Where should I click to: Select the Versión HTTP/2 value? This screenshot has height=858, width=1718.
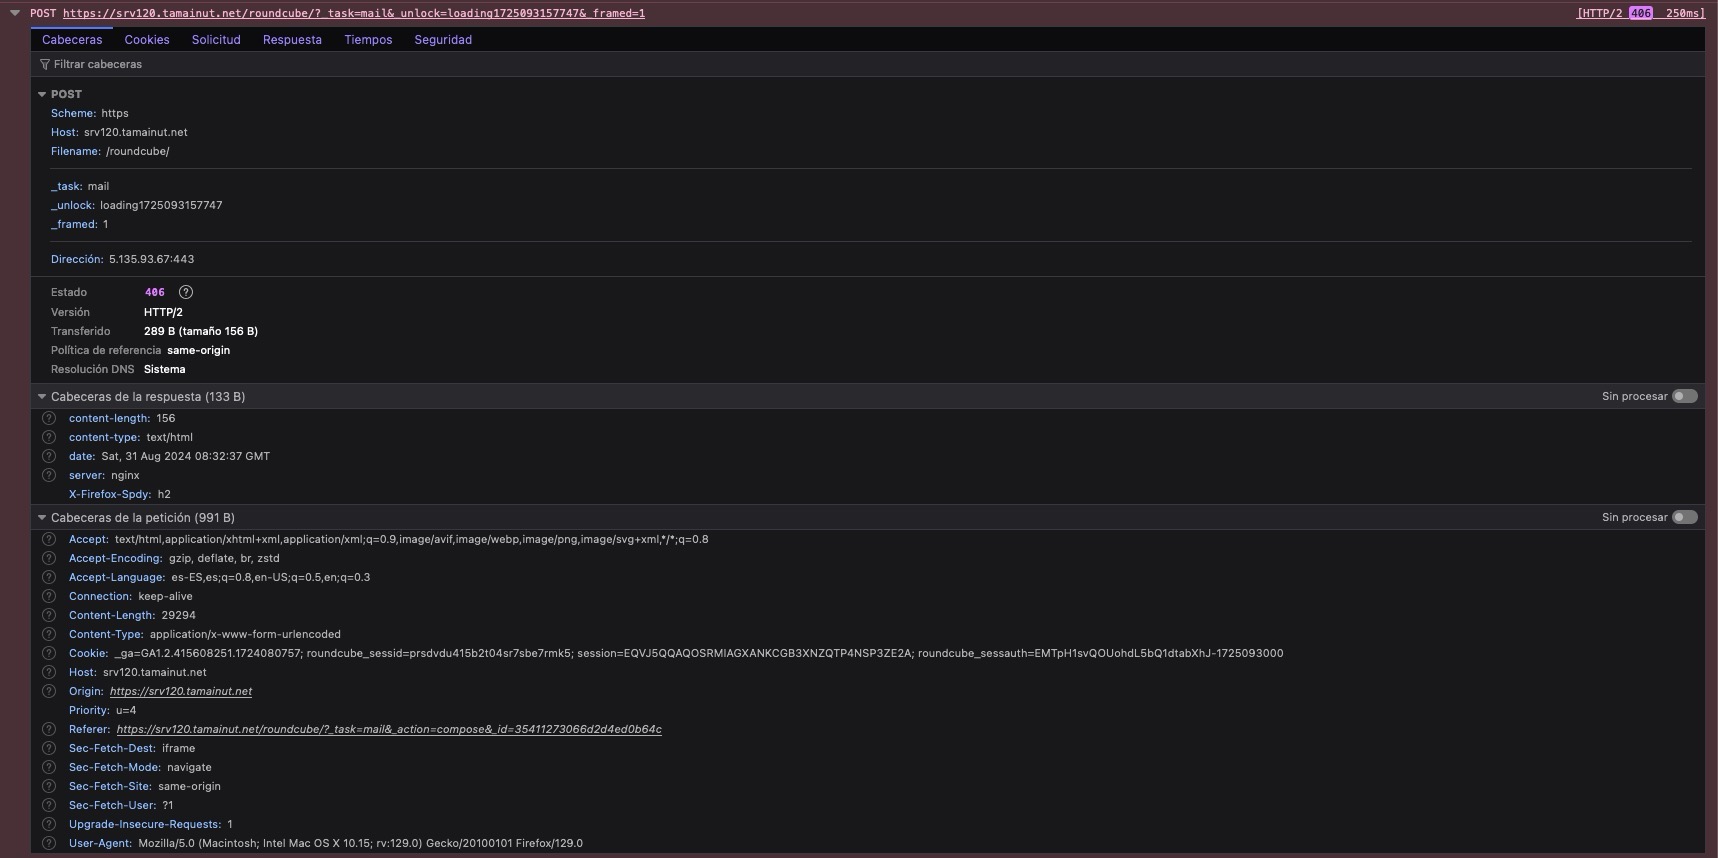click(x=163, y=312)
